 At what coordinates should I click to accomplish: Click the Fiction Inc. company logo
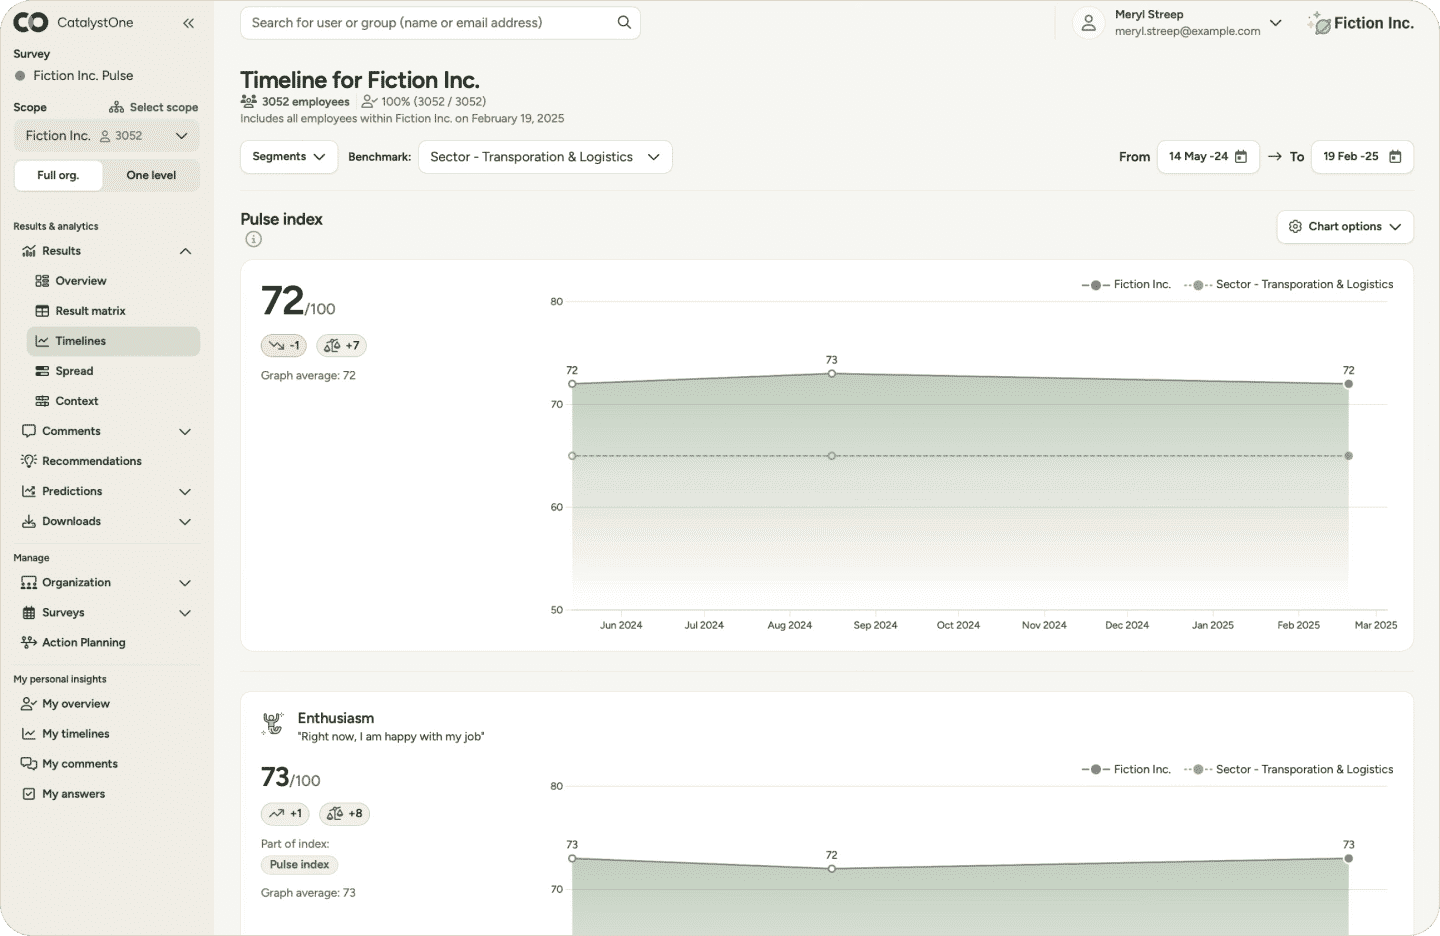click(x=1360, y=23)
